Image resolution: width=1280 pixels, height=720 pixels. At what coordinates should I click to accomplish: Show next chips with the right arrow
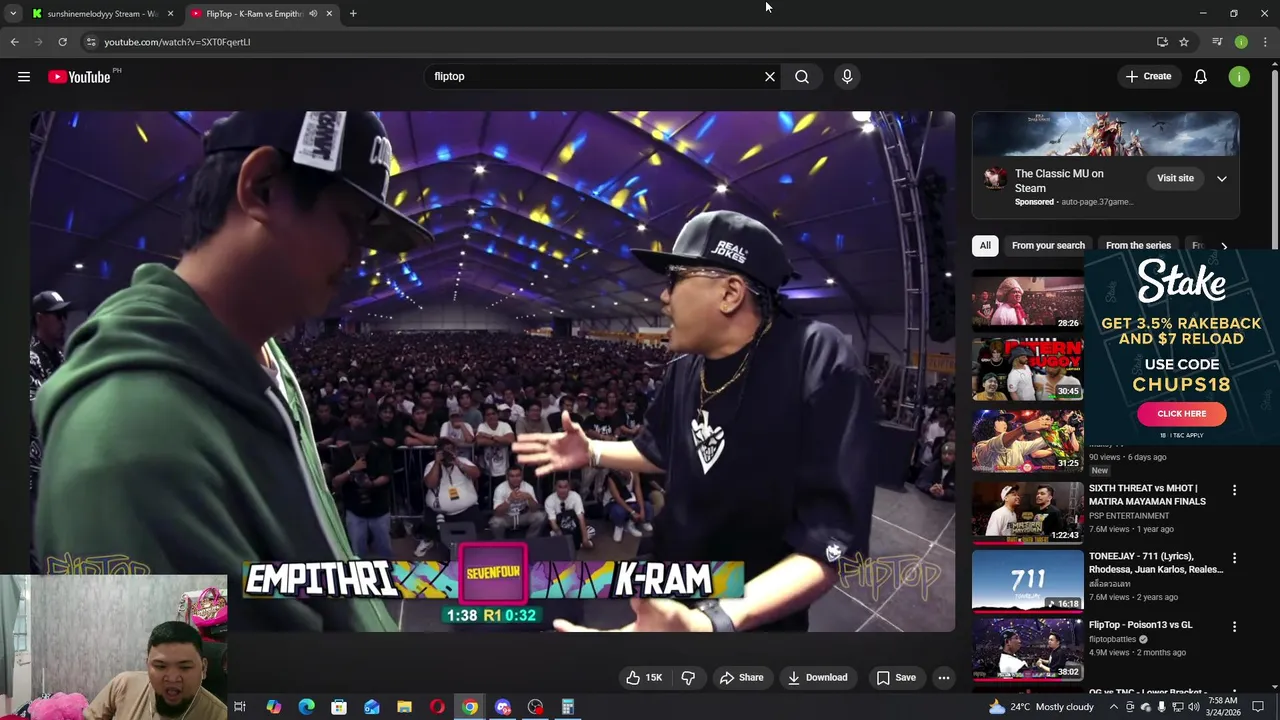(x=1224, y=246)
